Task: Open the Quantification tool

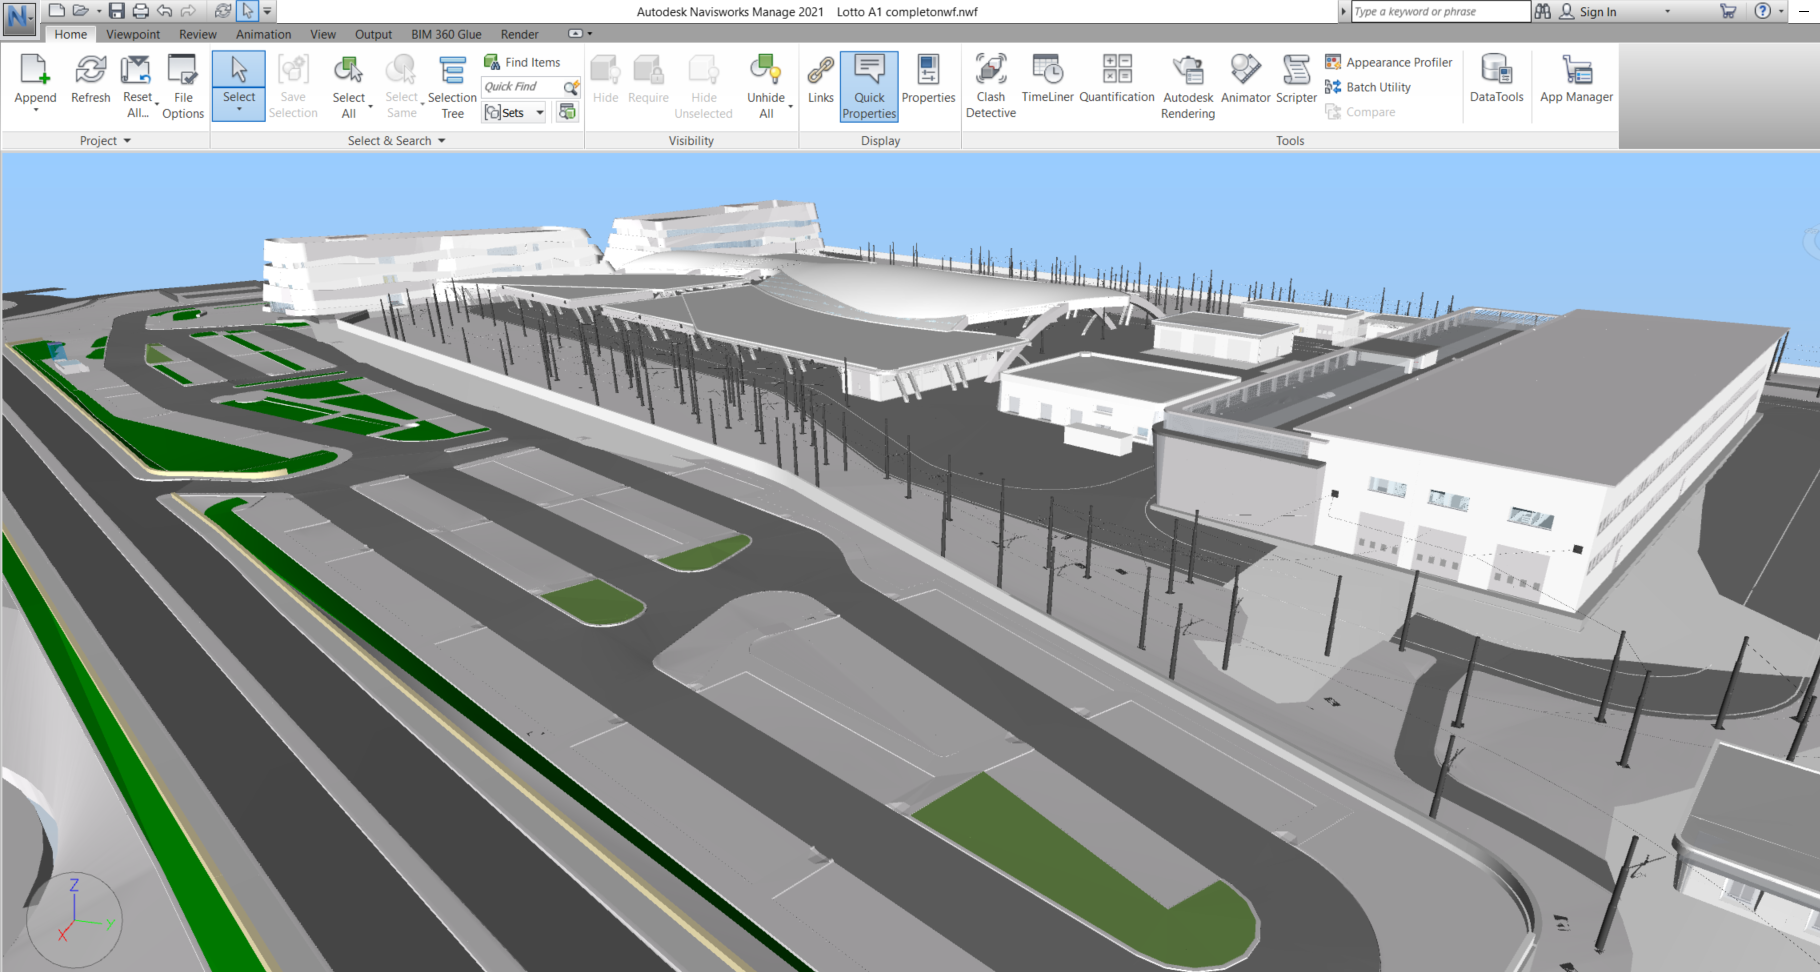Action: click(1116, 80)
